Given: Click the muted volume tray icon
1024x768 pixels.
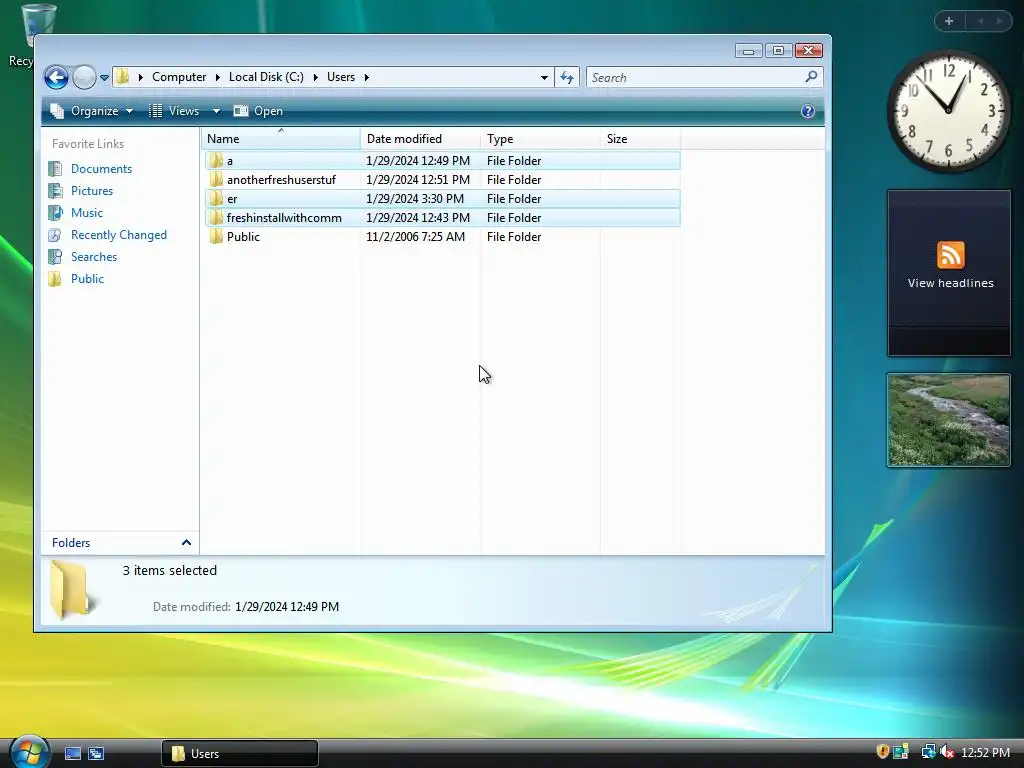Looking at the screenshot, I should coord(946,752).
